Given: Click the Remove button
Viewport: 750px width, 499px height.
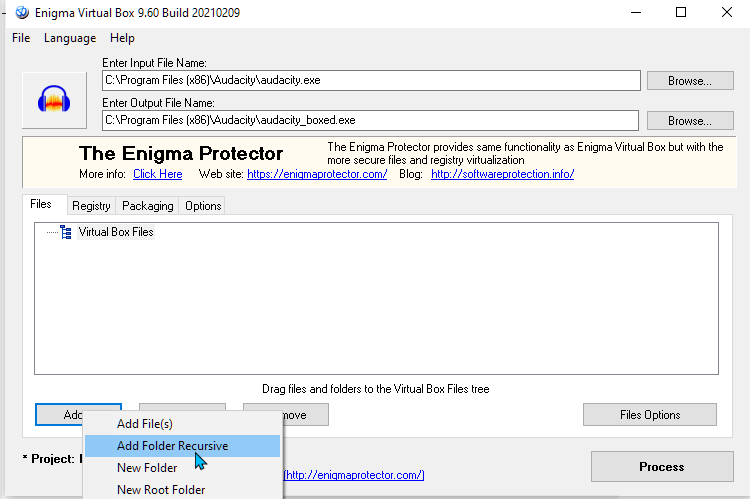Looking at the screenshot, I should (x=305, y=414).
